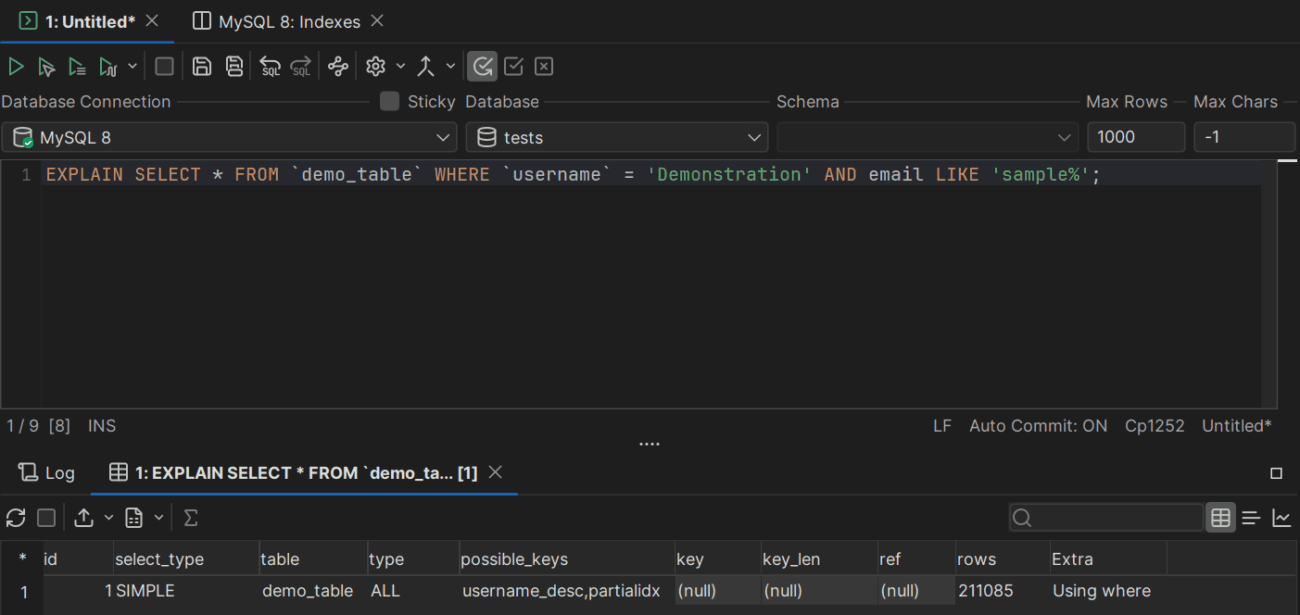Expand the Schema dropdown
The image size is (1300, 615).
[1063, 137]
